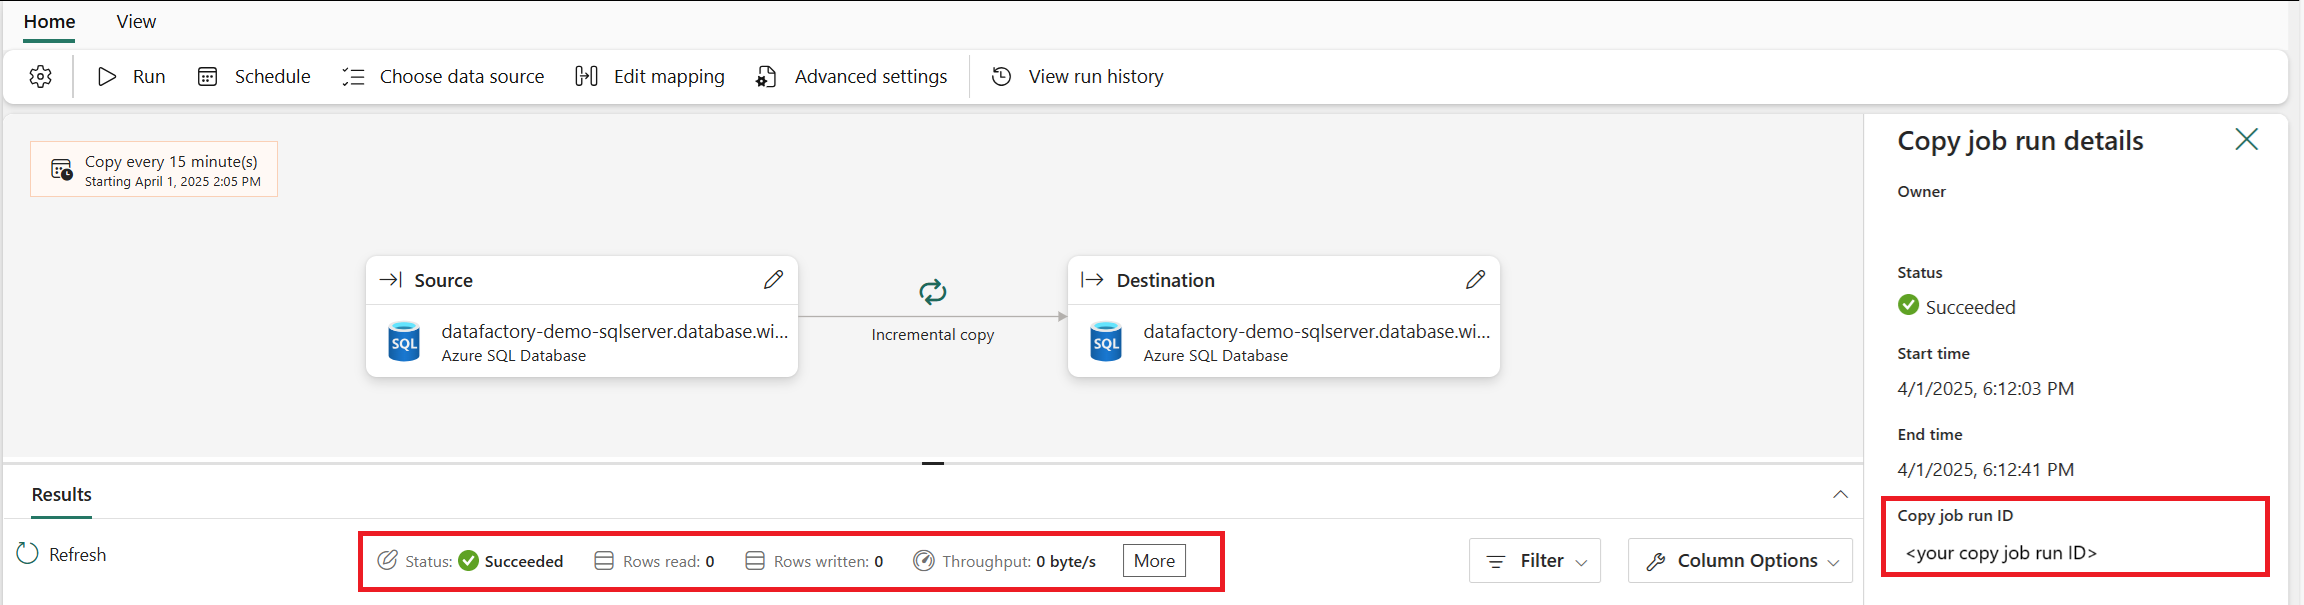
Task: Edit the Source with pencil icon
Action: click(x=773, y=280)
